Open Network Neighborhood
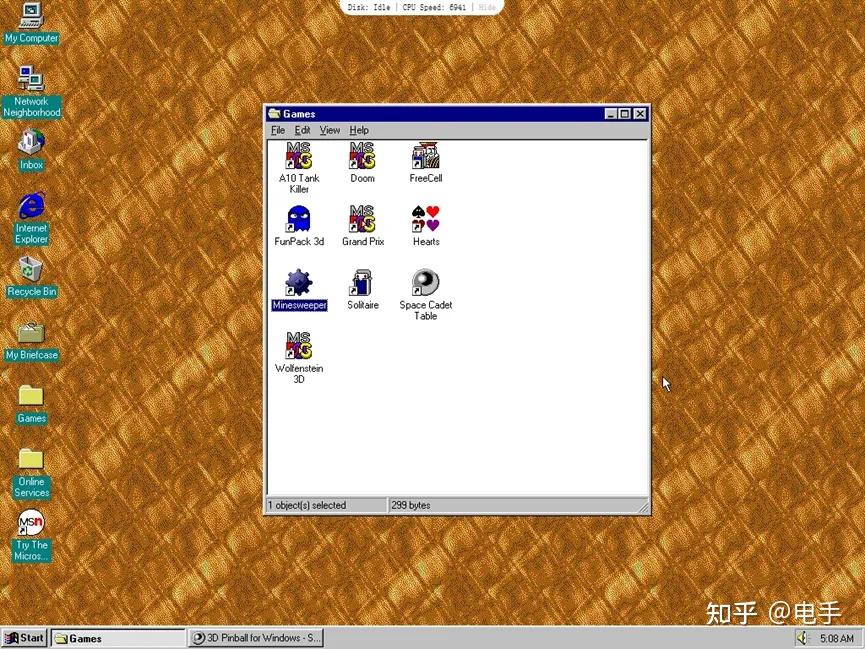Screen dimensions: 865x649 pos(30,80)
